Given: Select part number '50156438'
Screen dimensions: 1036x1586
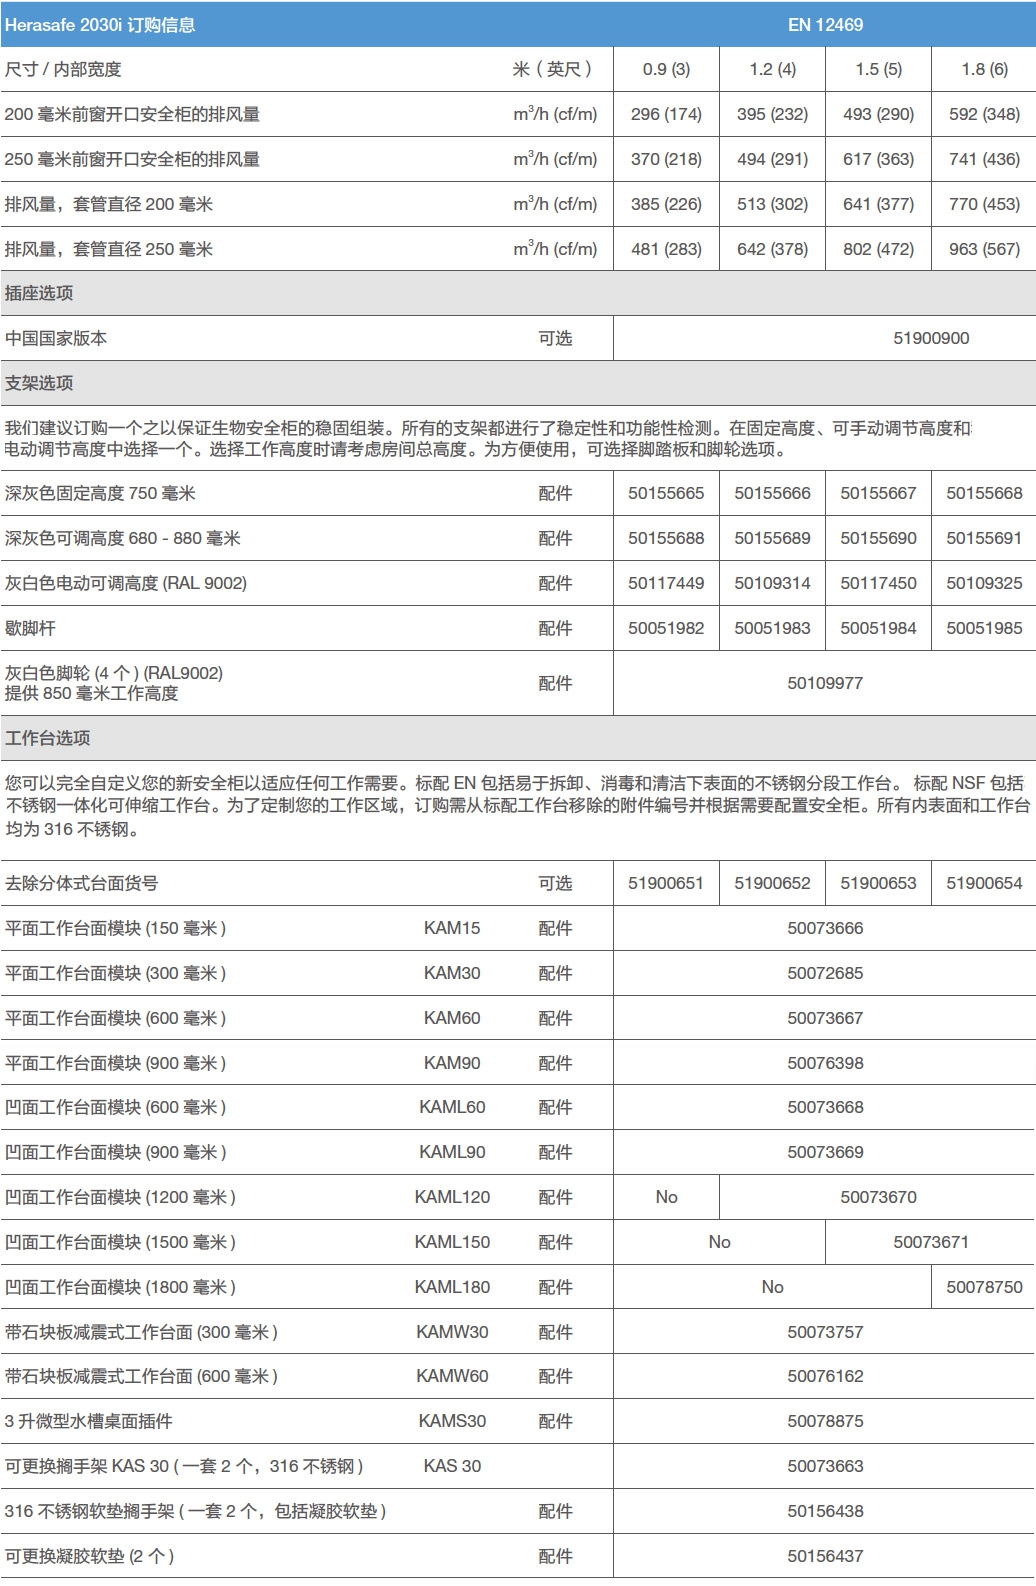Looking at the screenshot, I should coord(825,1511).
